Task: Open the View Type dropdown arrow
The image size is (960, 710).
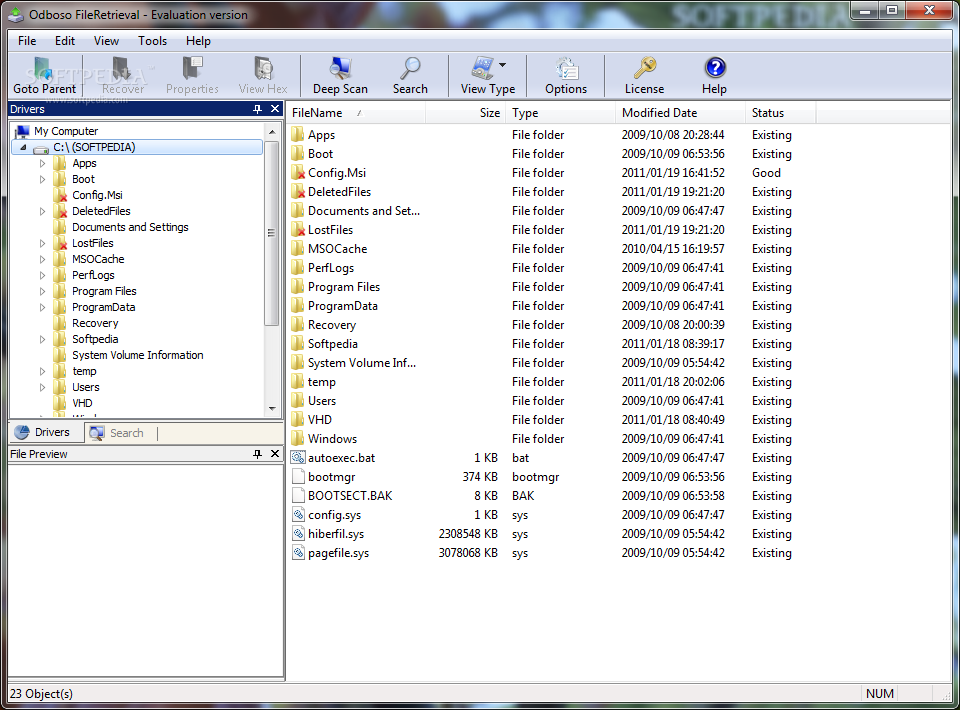Action: click(503, 65)
